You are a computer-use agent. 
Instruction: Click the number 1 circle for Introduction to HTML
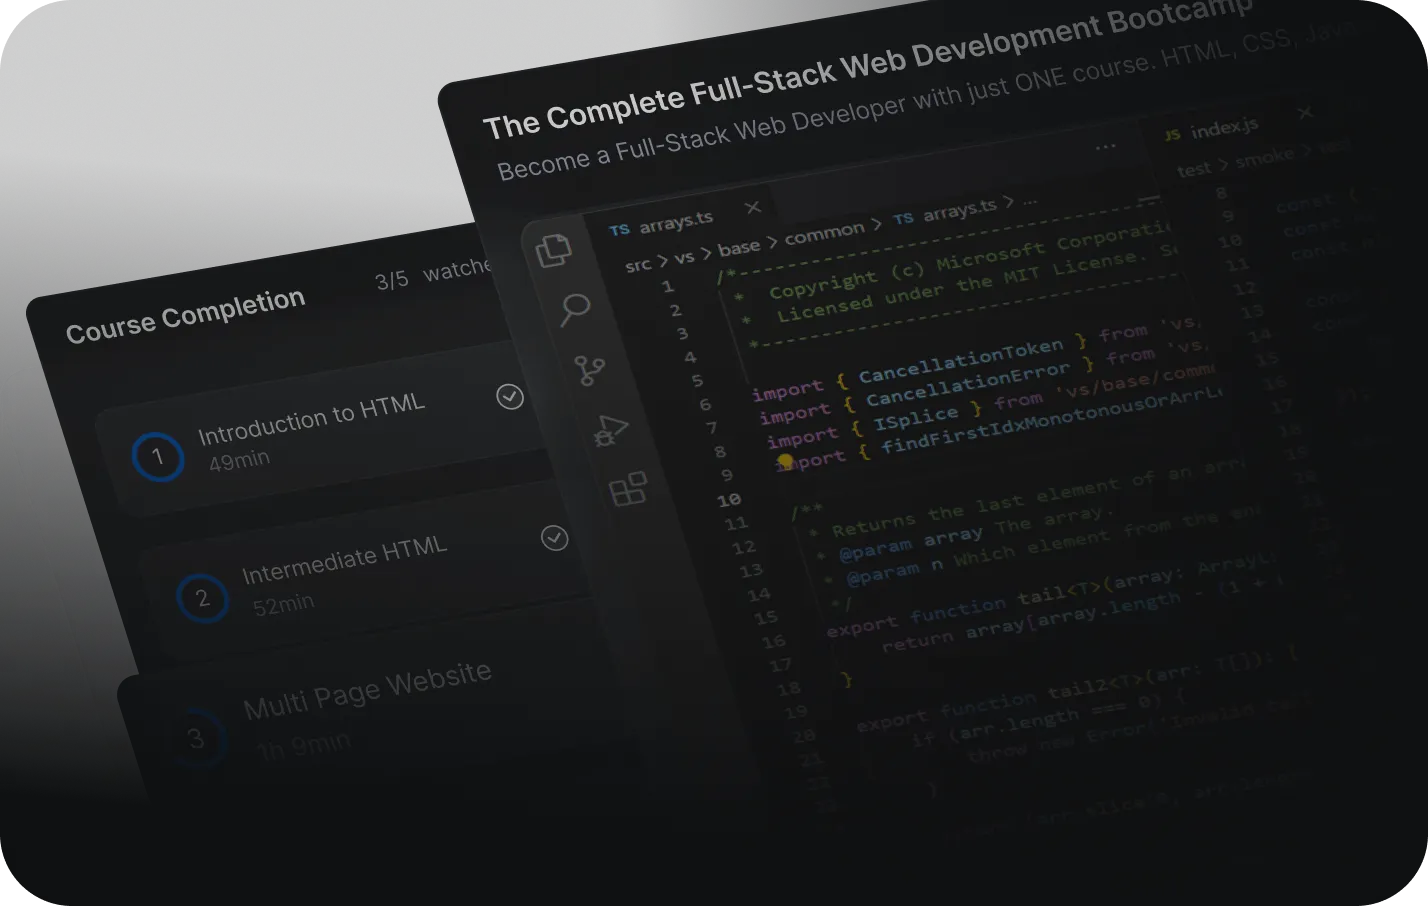click(157, 457)
